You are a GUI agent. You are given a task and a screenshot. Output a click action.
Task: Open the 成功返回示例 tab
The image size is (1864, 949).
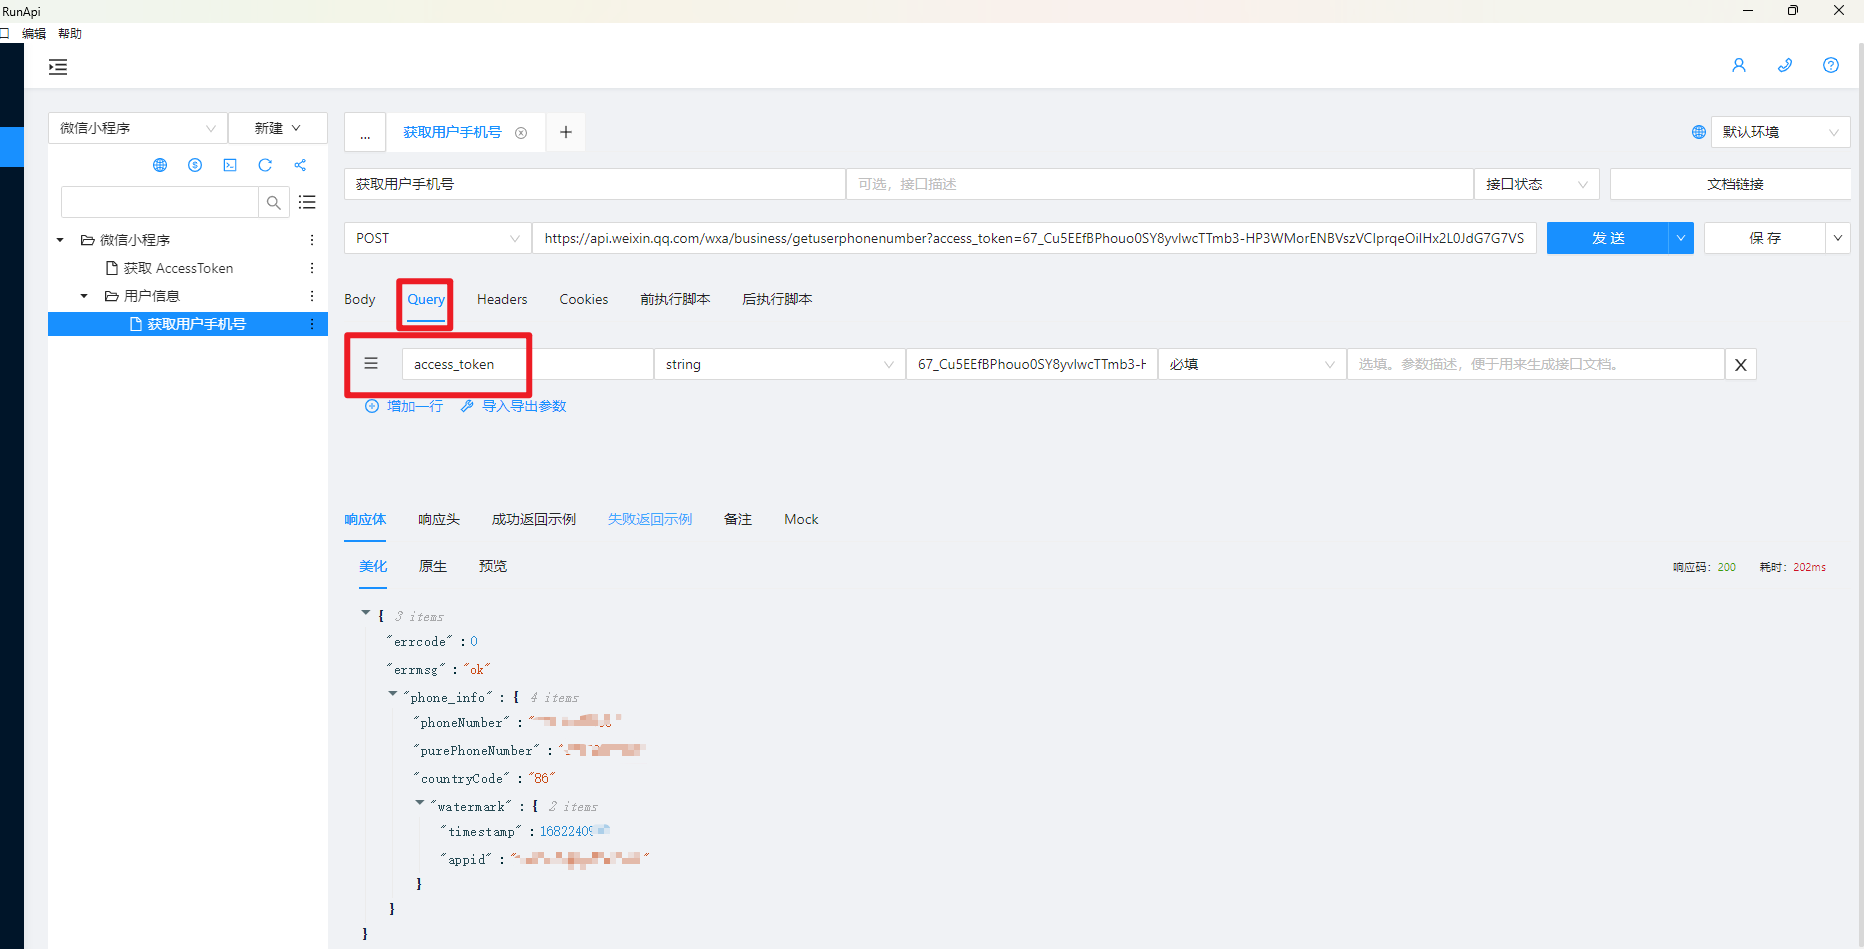pyautogui.click(x=534, y=519)
